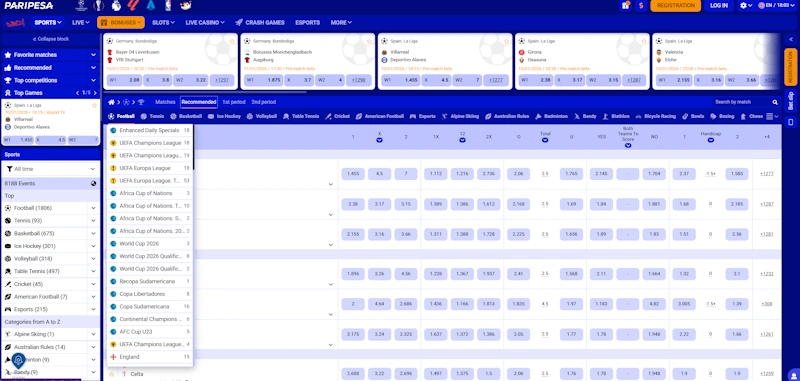Select Badminton in the sports strip
The width and height of the screenshot is (800, 381).
[552, 116]
